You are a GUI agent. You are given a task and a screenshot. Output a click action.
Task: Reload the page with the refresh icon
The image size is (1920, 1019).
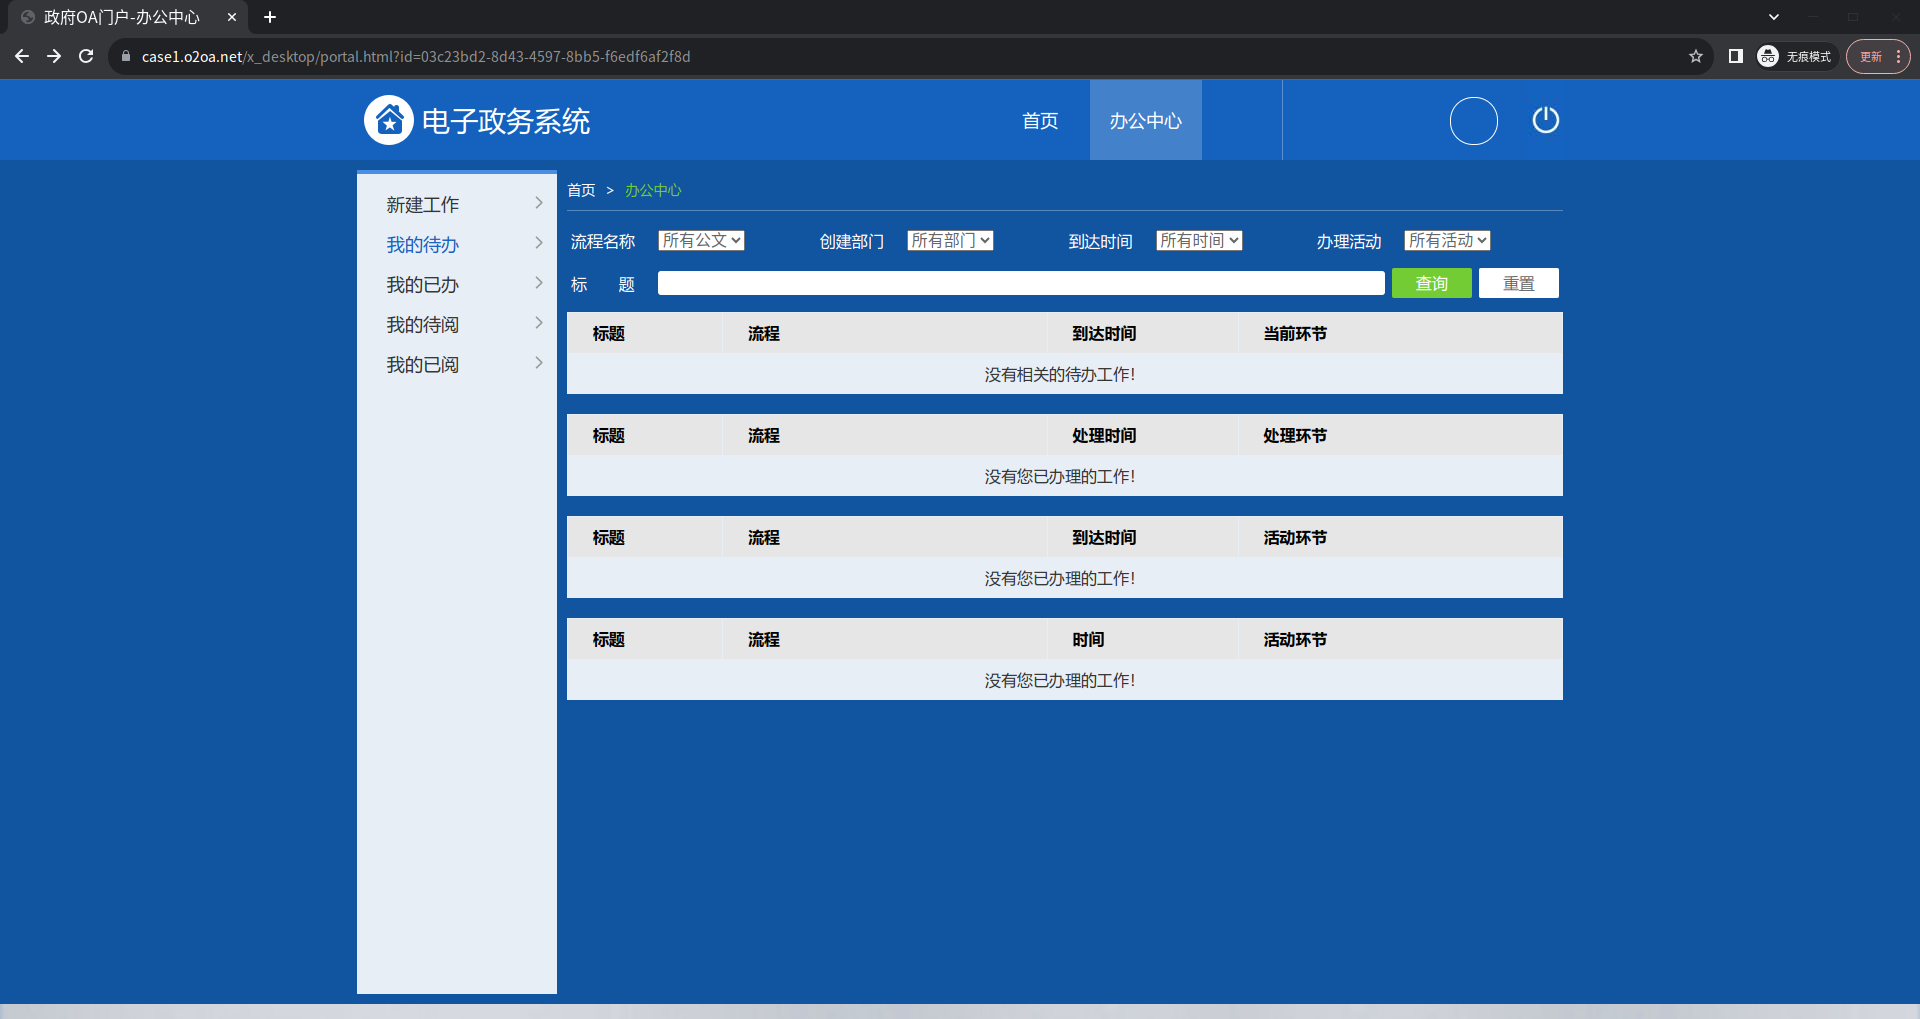point(86,57)
